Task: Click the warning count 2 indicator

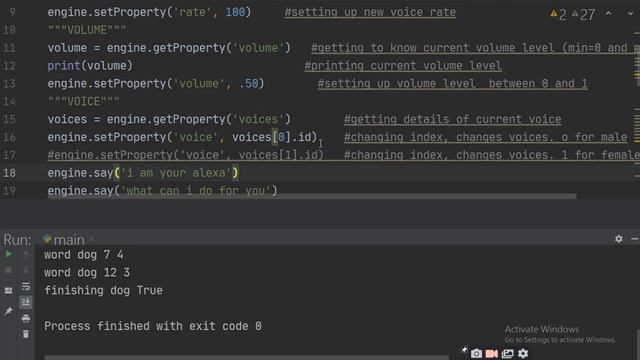Action: (x=558, y=15)
